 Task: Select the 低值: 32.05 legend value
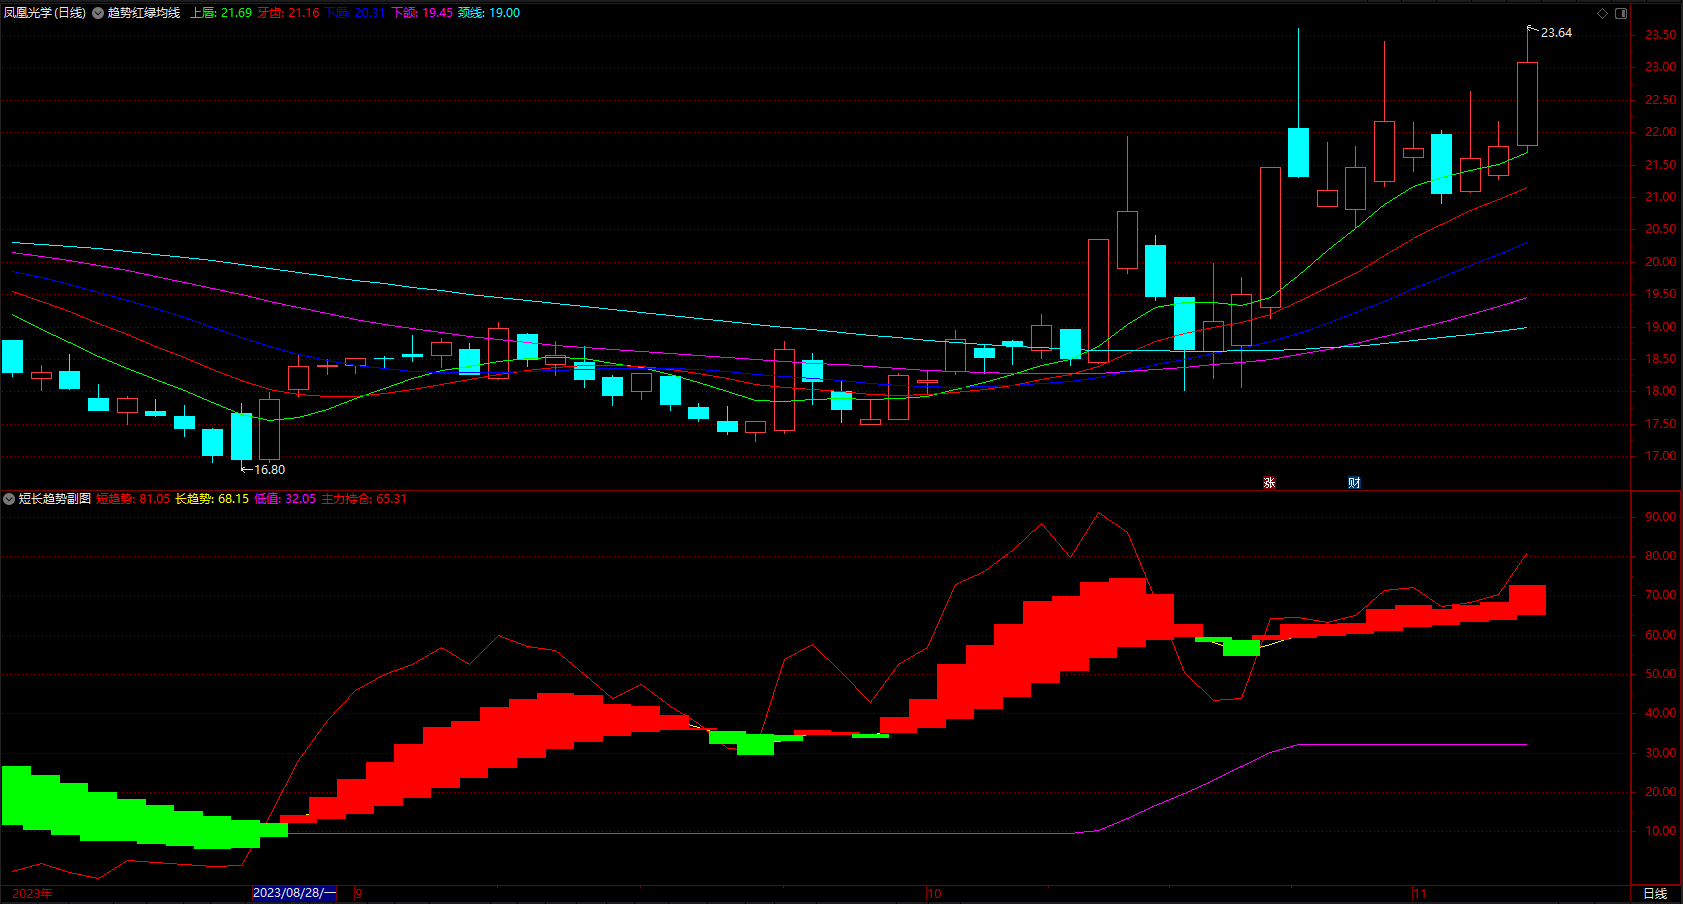(285, 498)
